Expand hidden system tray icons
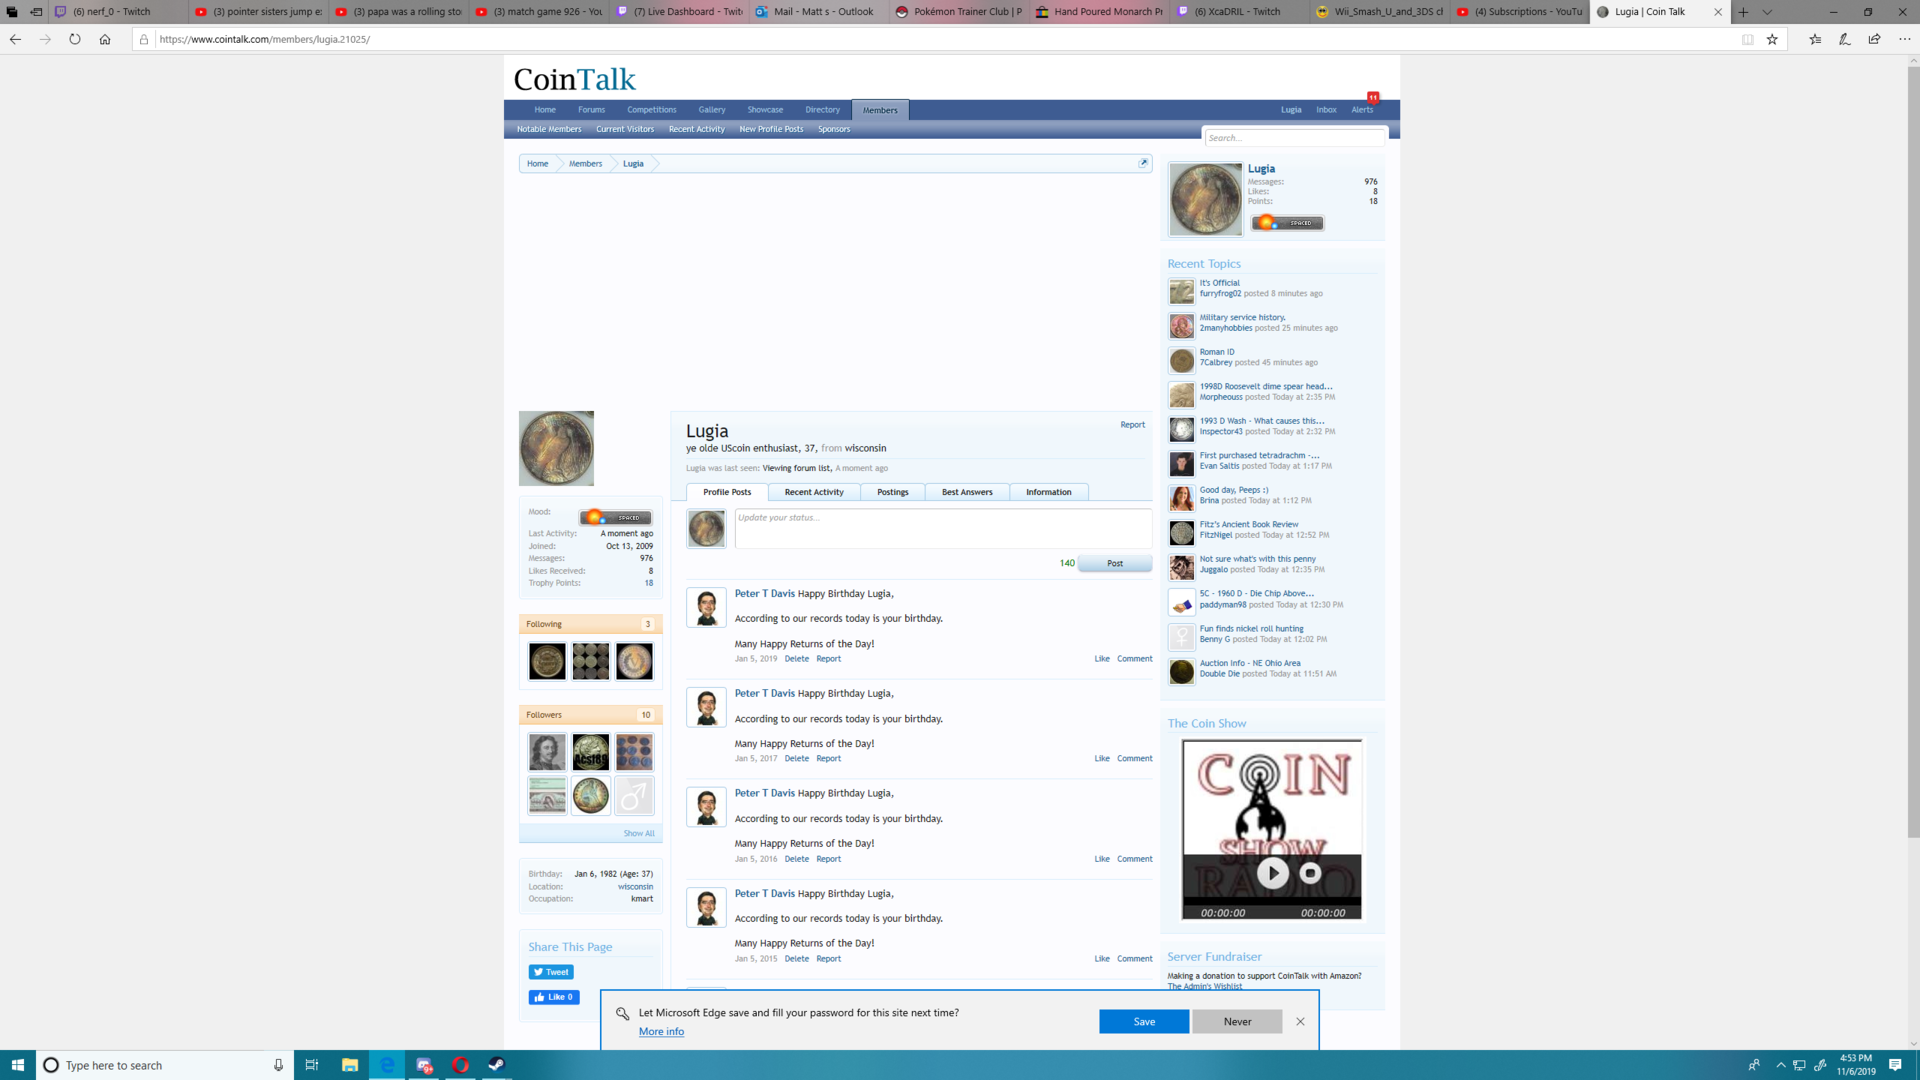The image size is (1920, 1080). [x=1780, y=1065]
